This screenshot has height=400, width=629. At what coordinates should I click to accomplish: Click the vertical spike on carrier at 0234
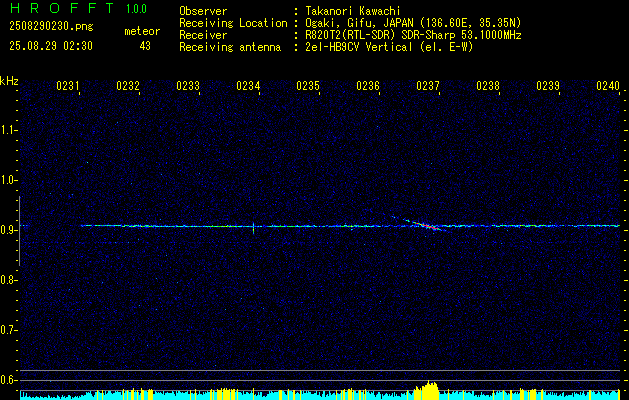pyautogui.click(x=253, y=228)
